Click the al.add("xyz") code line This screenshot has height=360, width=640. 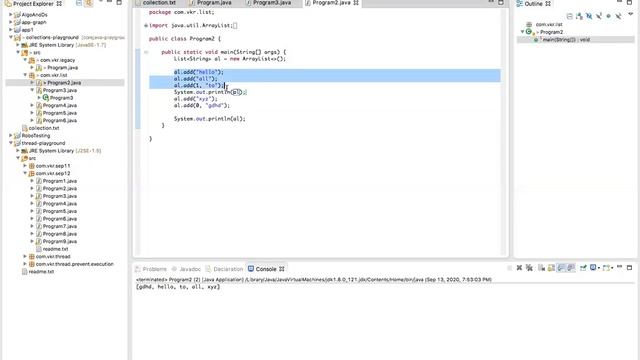click(x=196, y=99)
